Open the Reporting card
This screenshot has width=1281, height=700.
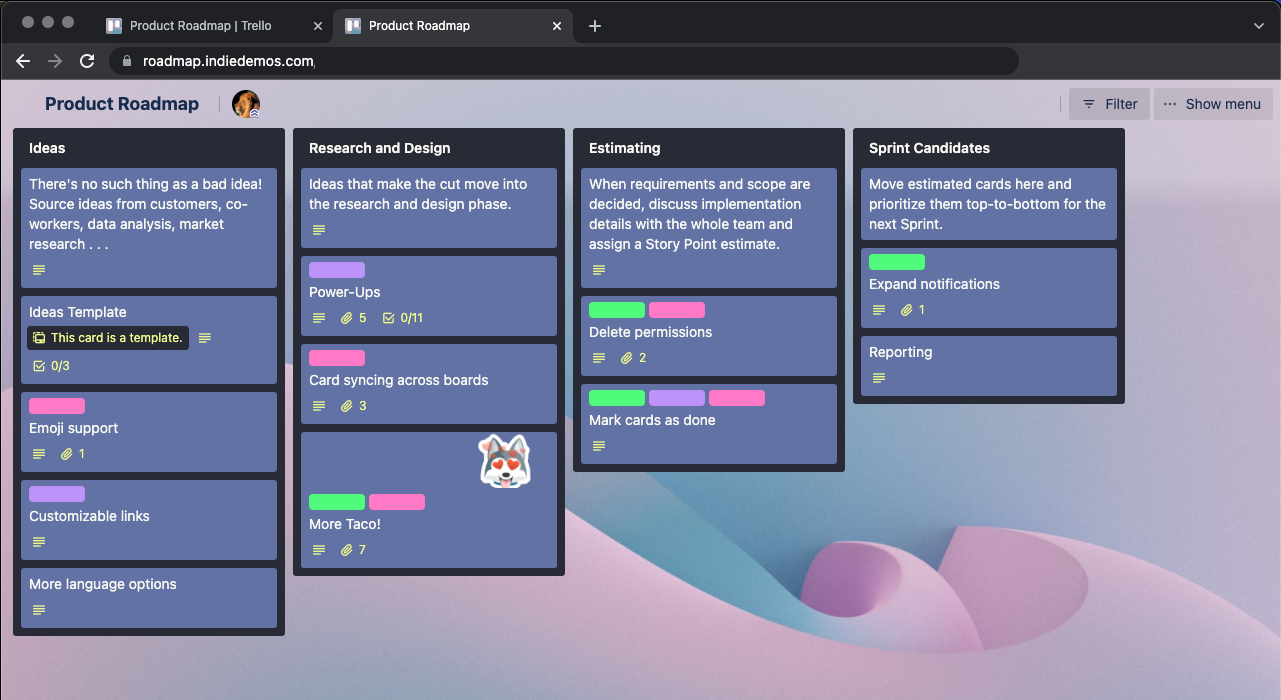click(989, 366)
